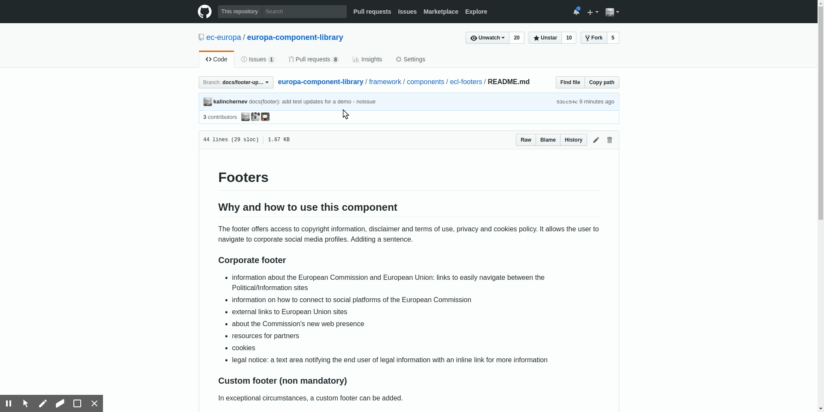This screenshot has width=824, height=412.
Task: Pause the screen recording
Action: tap(8, 404)
